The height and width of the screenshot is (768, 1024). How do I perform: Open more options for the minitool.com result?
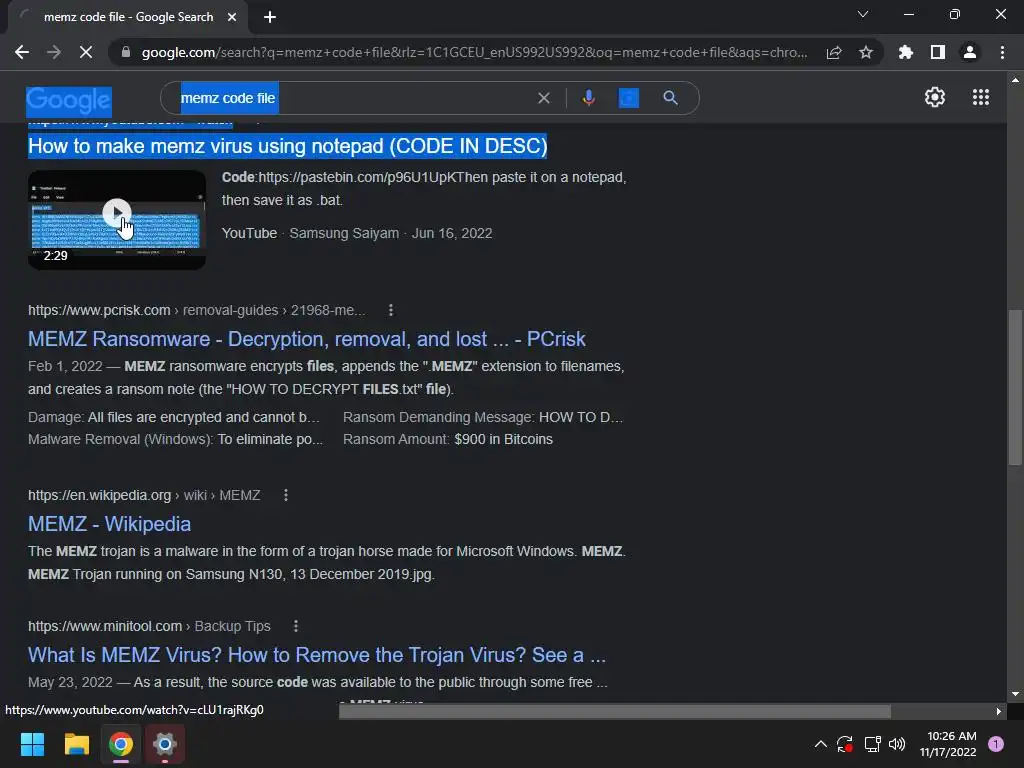[x=295, y=626]
